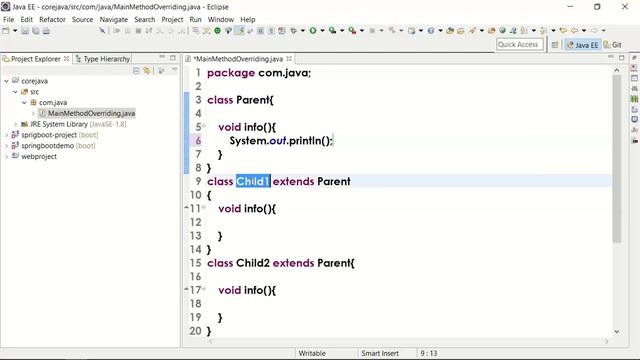Switch to the Git perspective

(613, 45)
